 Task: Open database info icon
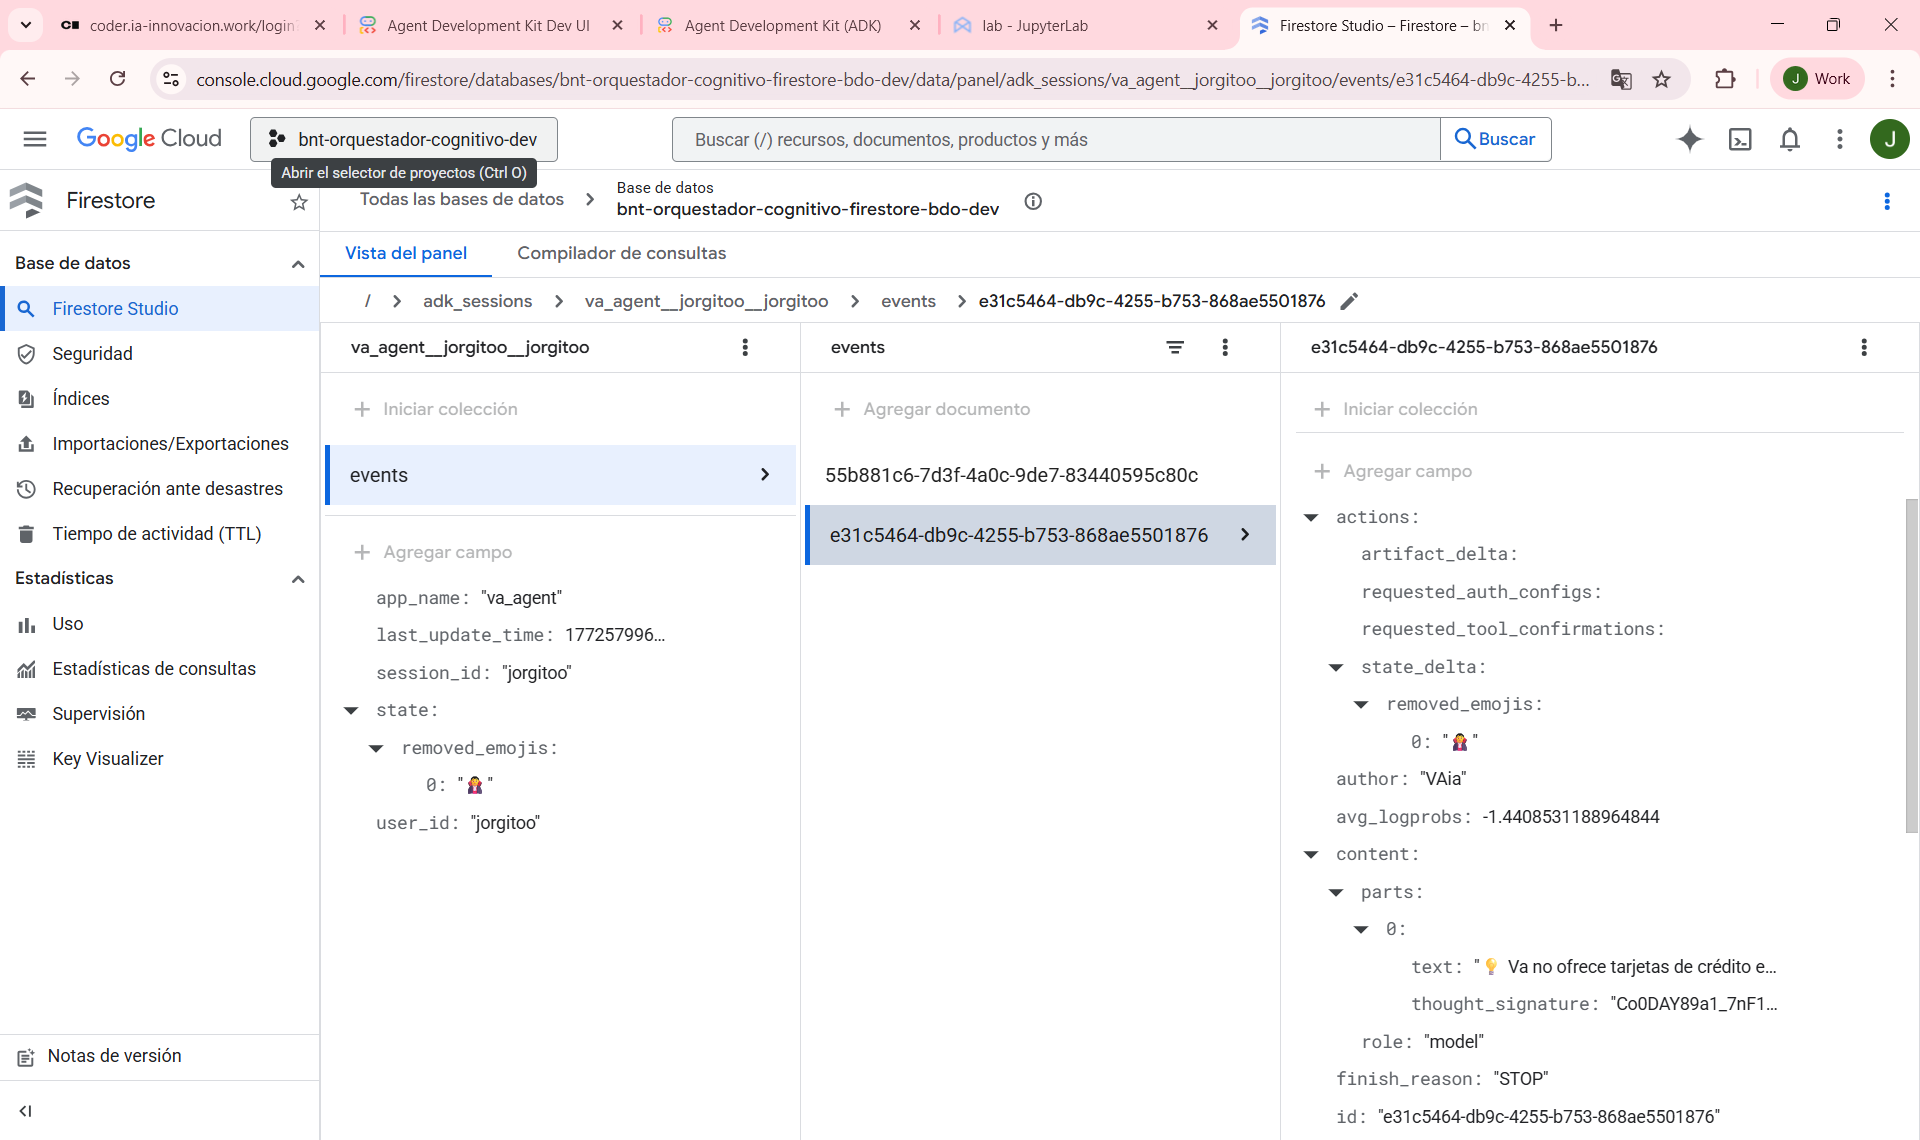(x=1033, y=201)
